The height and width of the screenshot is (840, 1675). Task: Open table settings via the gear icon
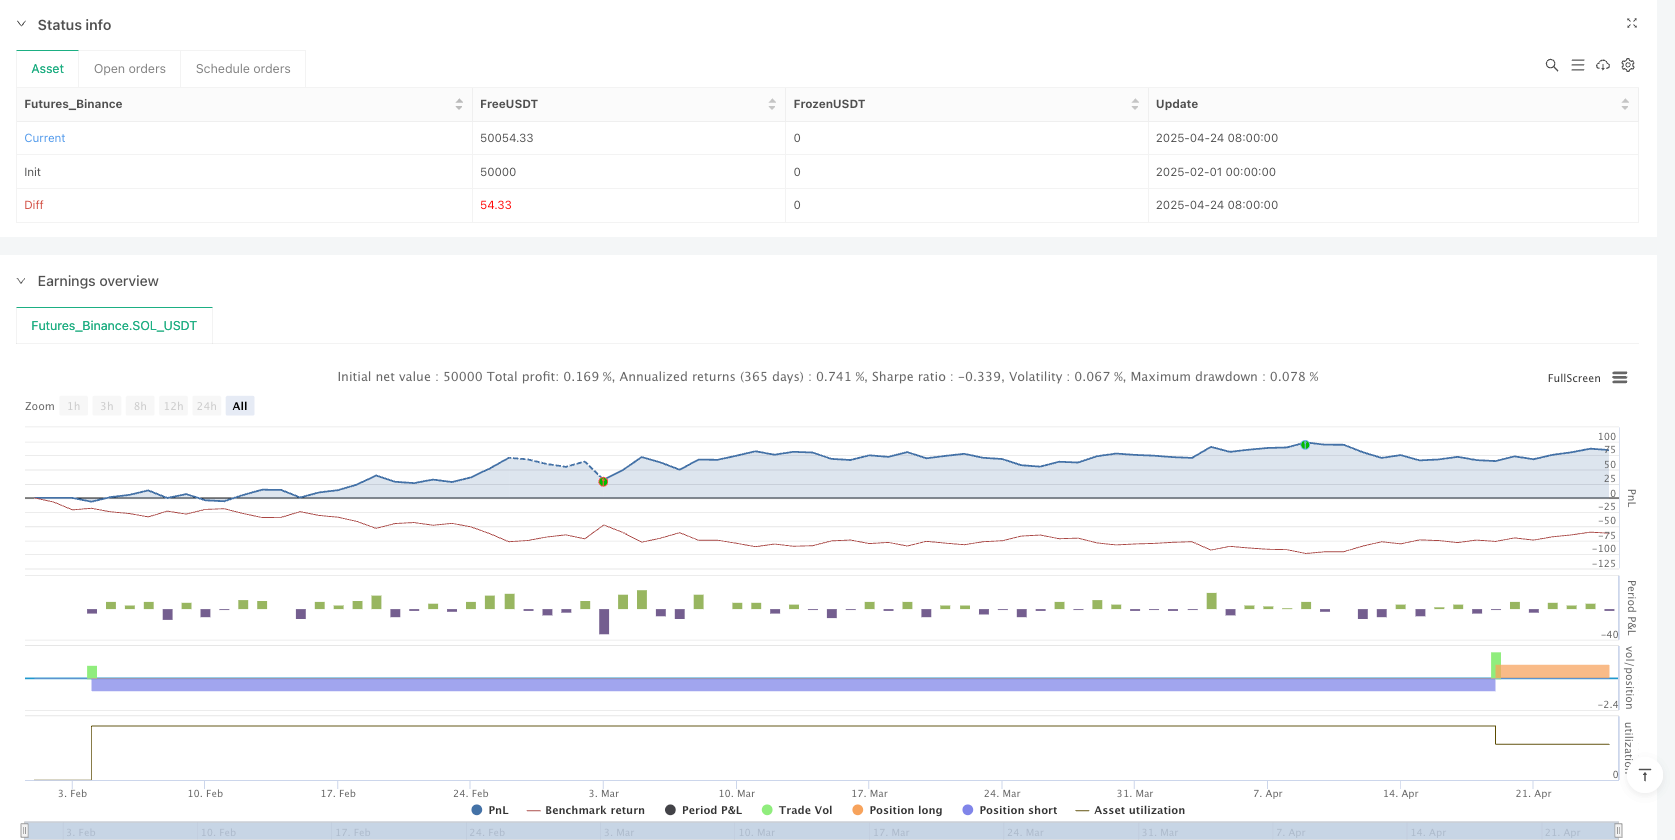point(1628,65)
